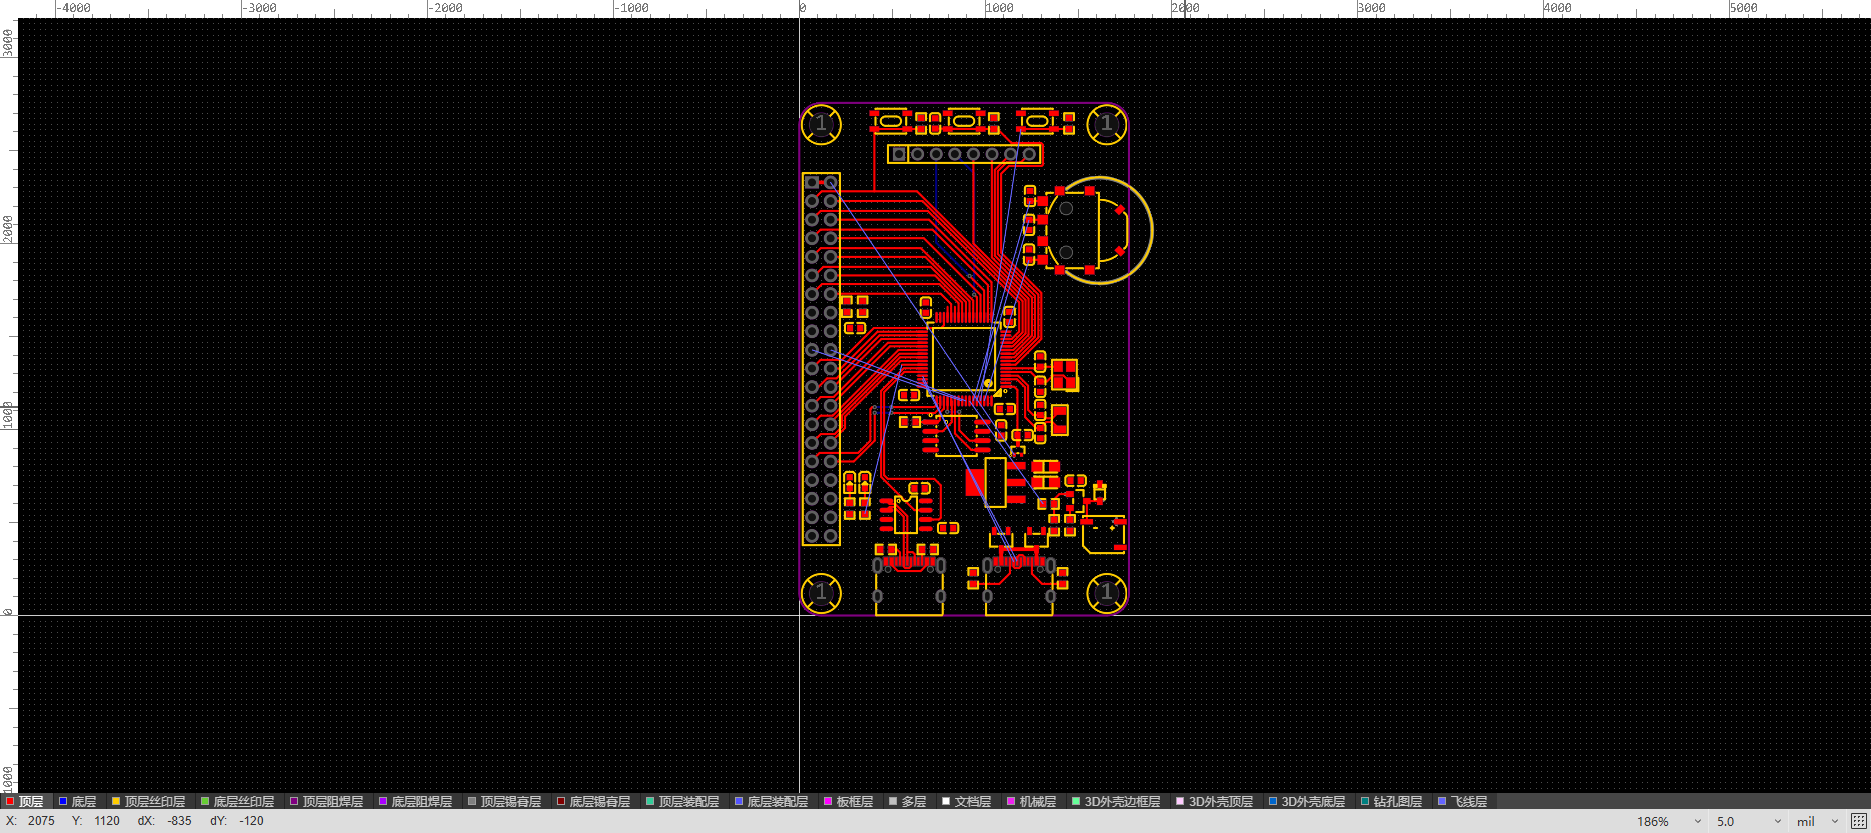Open the 5.0 grid size dropdown
The height and width of the screenshot is (833, 1871).
(1748, 821)
